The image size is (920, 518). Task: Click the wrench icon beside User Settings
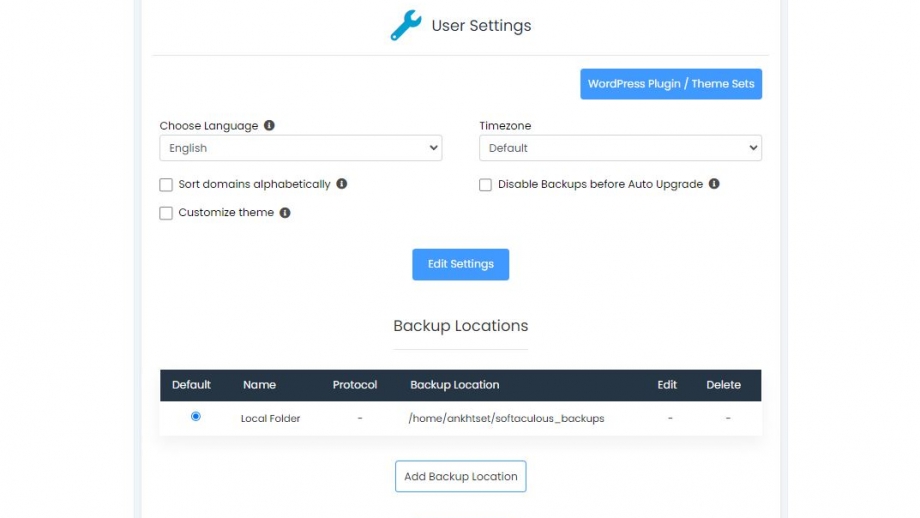coord(406,25)
